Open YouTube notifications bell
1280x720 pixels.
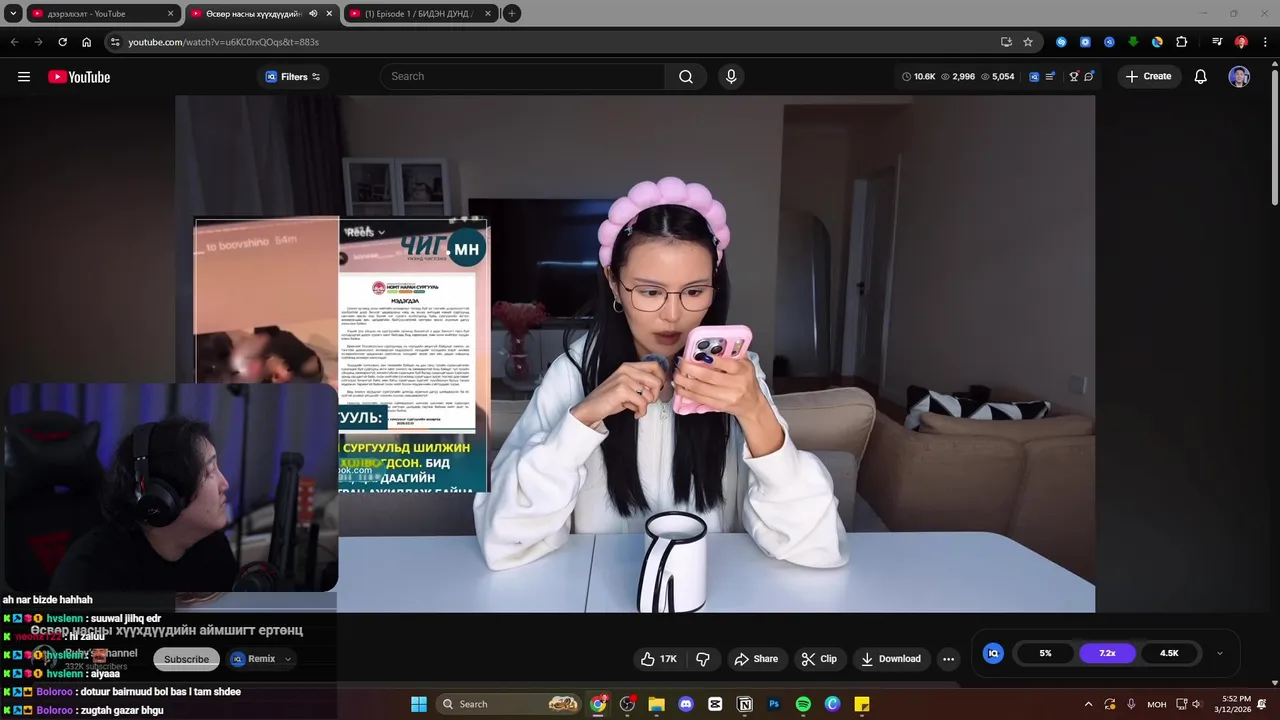coord(1200,77)
